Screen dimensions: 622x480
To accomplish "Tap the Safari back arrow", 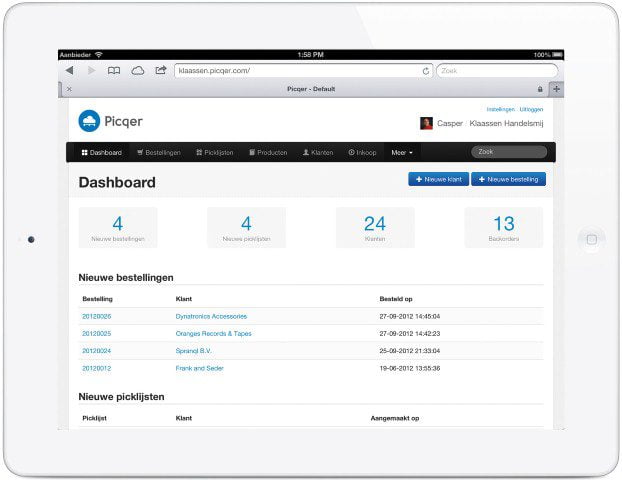I will pos(70,71).
